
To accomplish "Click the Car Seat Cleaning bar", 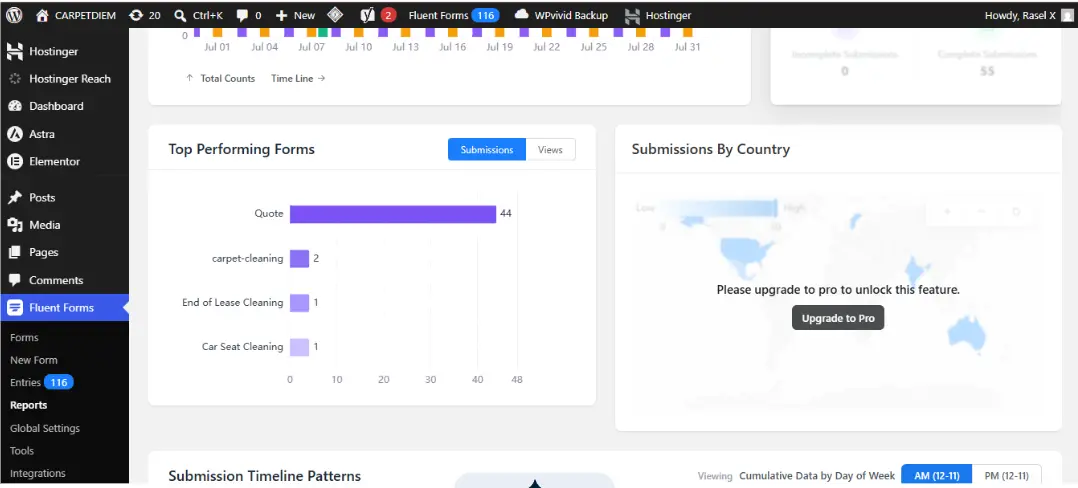I will (x=299, y=346).
